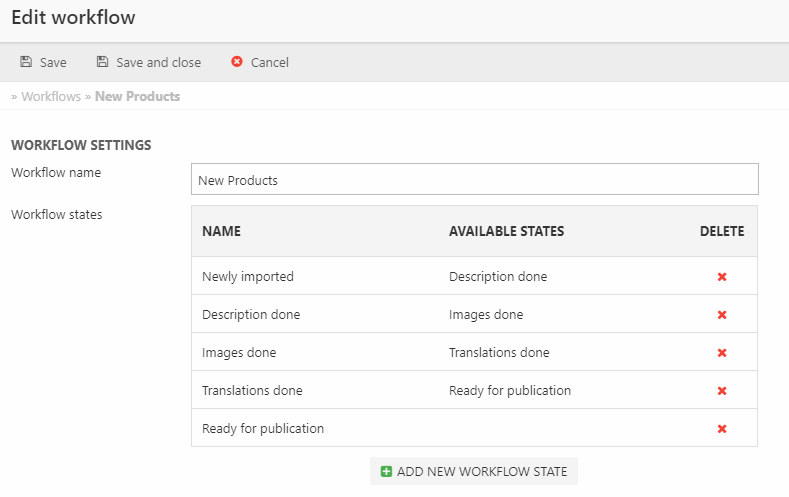This screenshot has width=789, height=497.
Task: Click Translations done in the Name column
Action: [x=252, y=391]
